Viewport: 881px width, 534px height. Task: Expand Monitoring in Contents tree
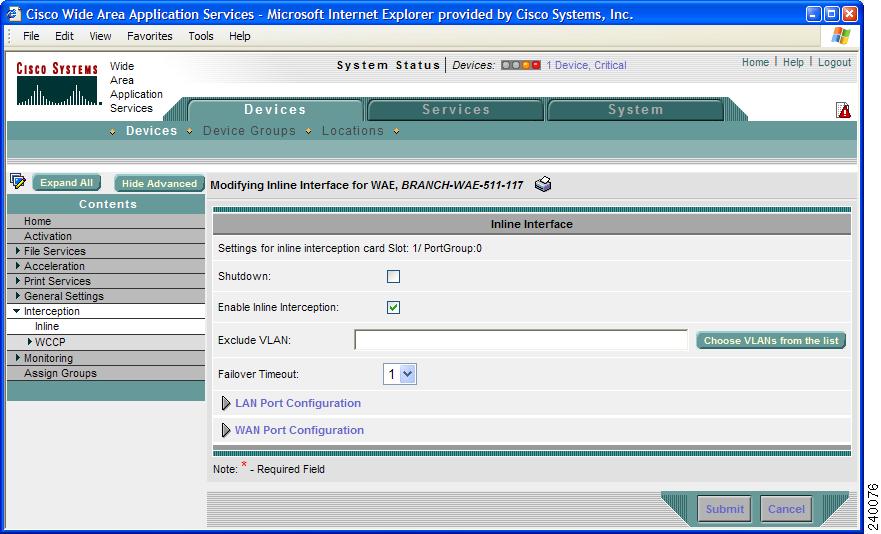coord(18,357)
